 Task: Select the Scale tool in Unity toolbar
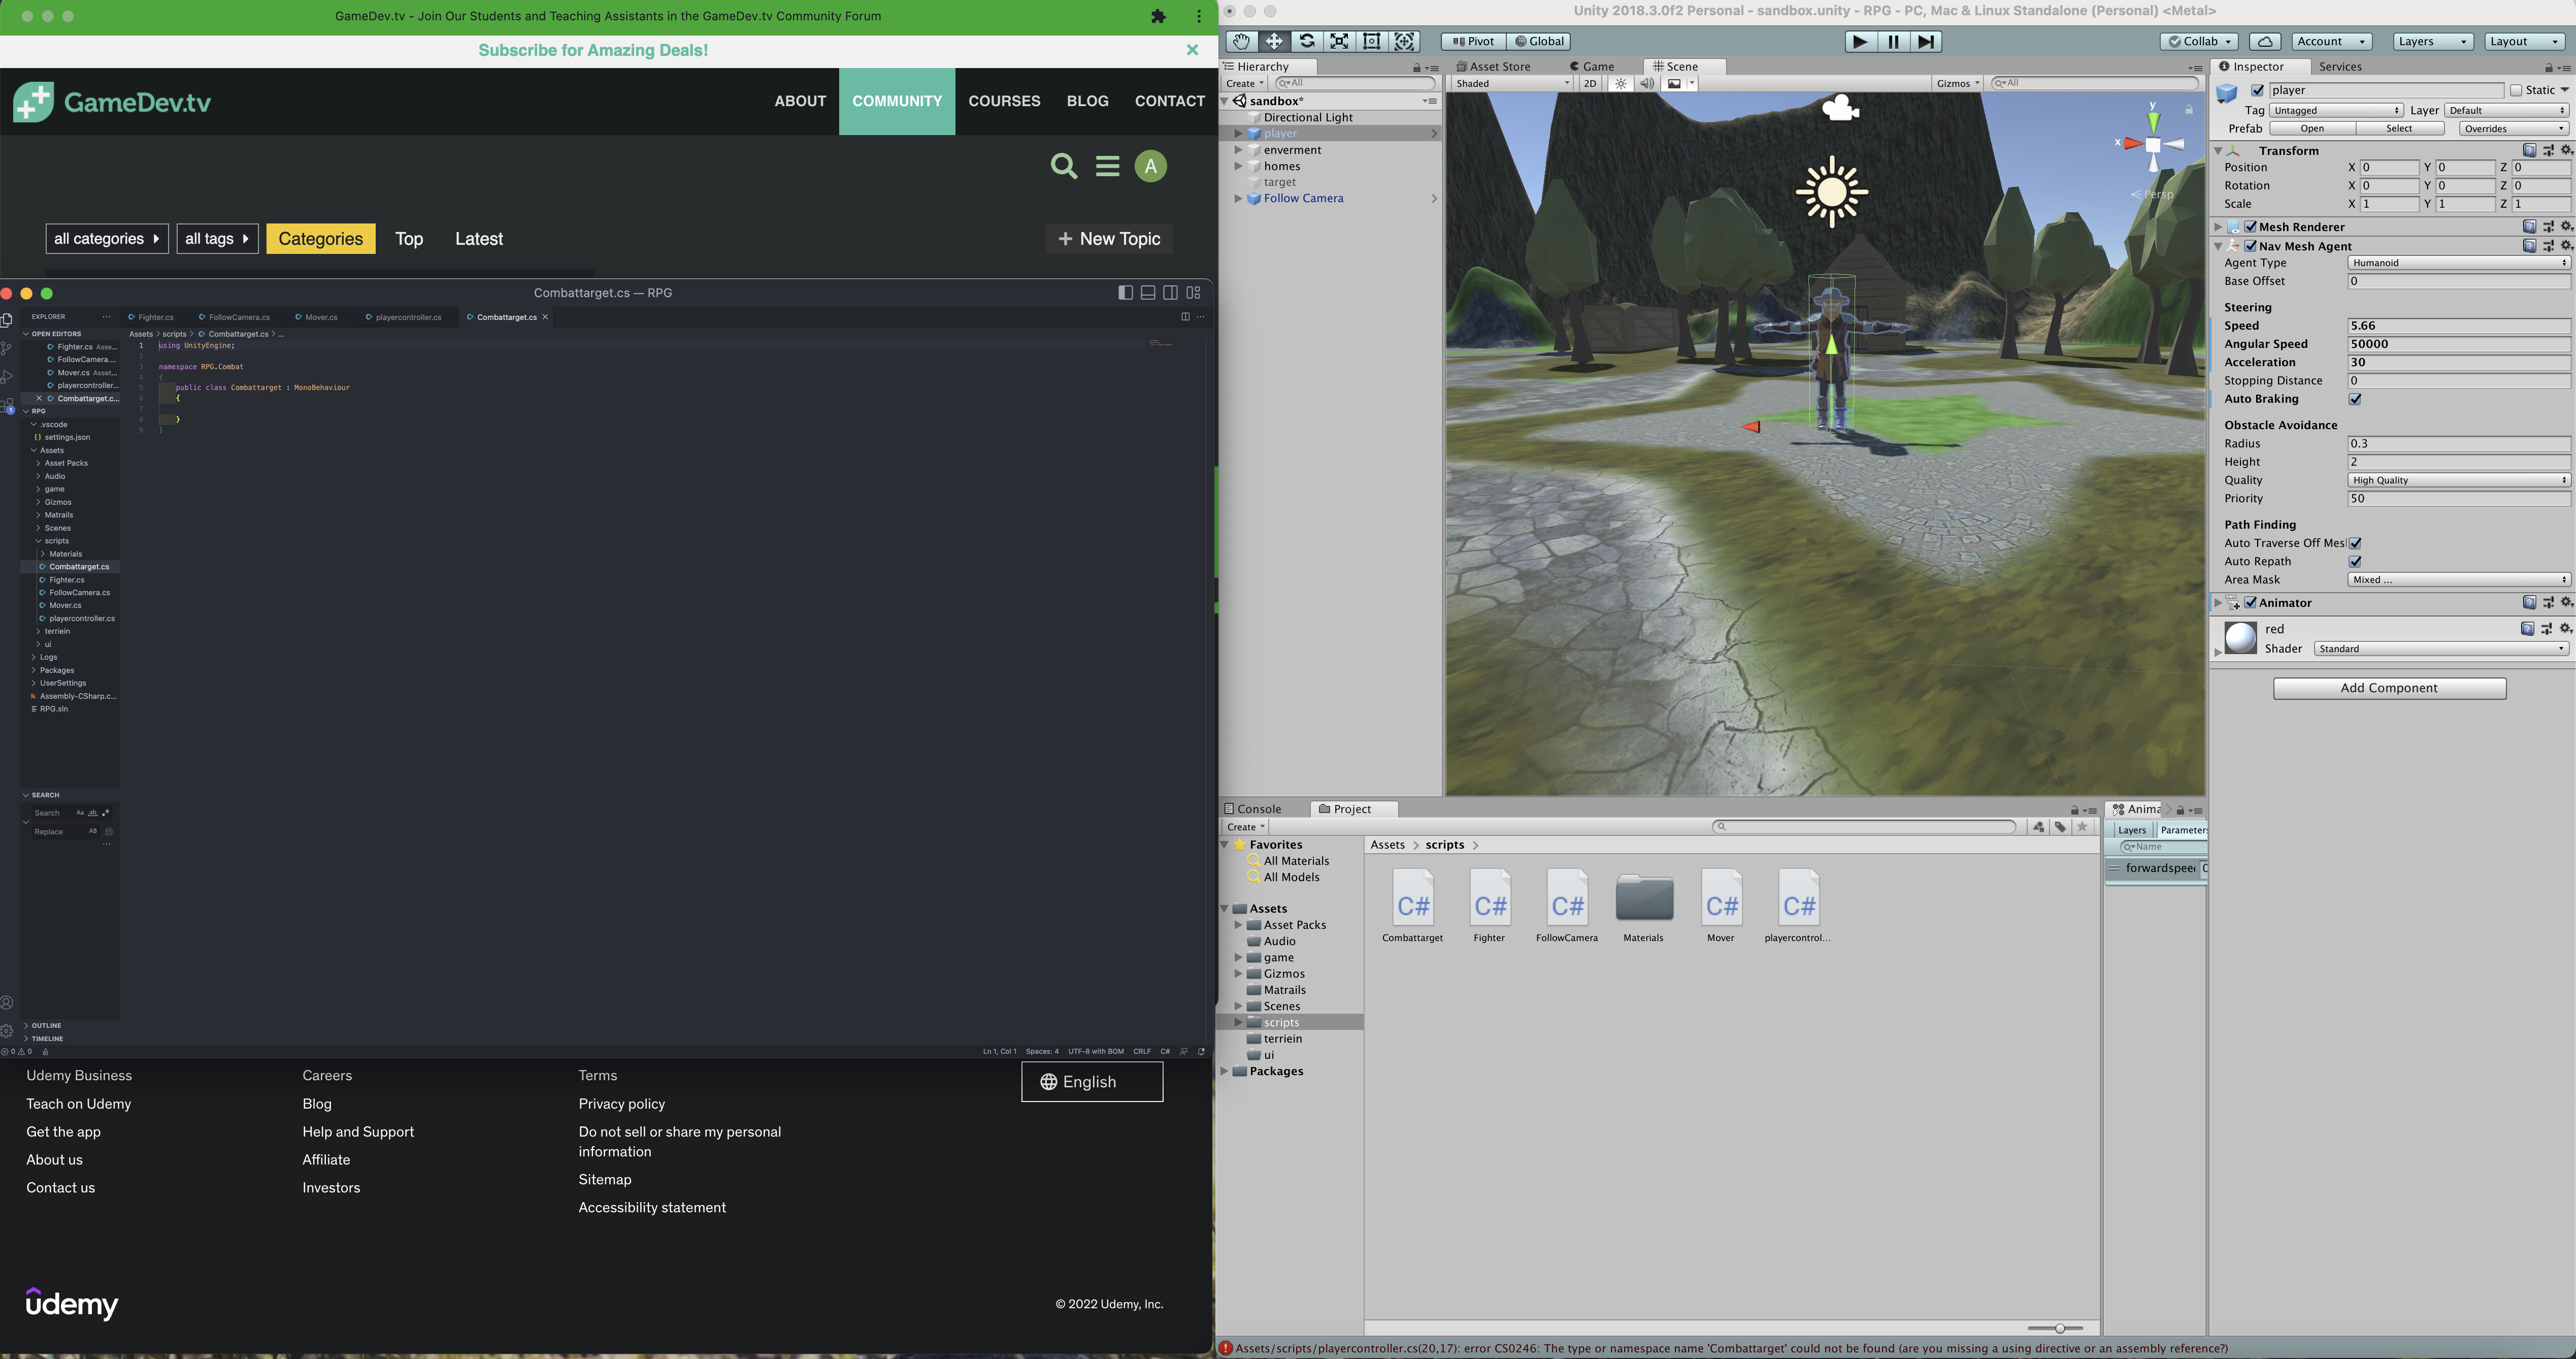[1339, 41]
